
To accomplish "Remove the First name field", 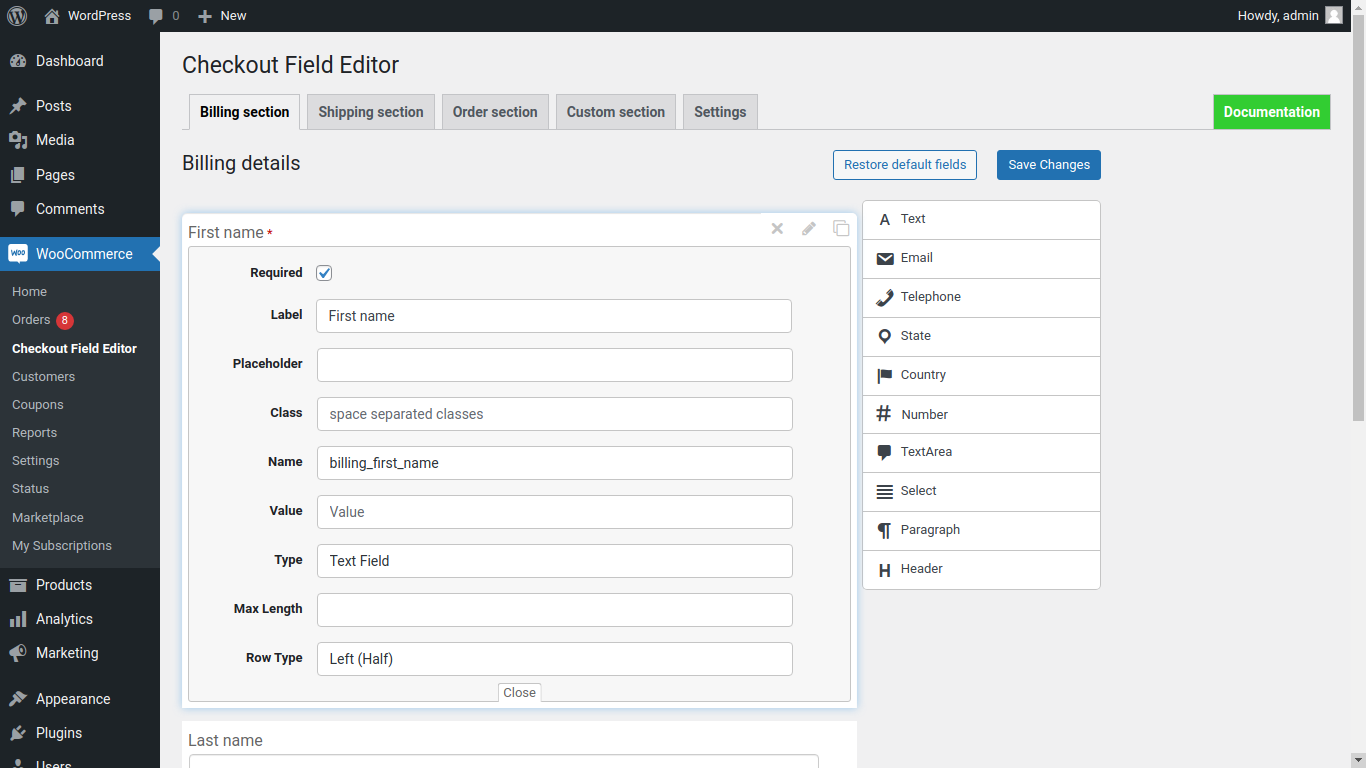I will click(x=777, y=229).
